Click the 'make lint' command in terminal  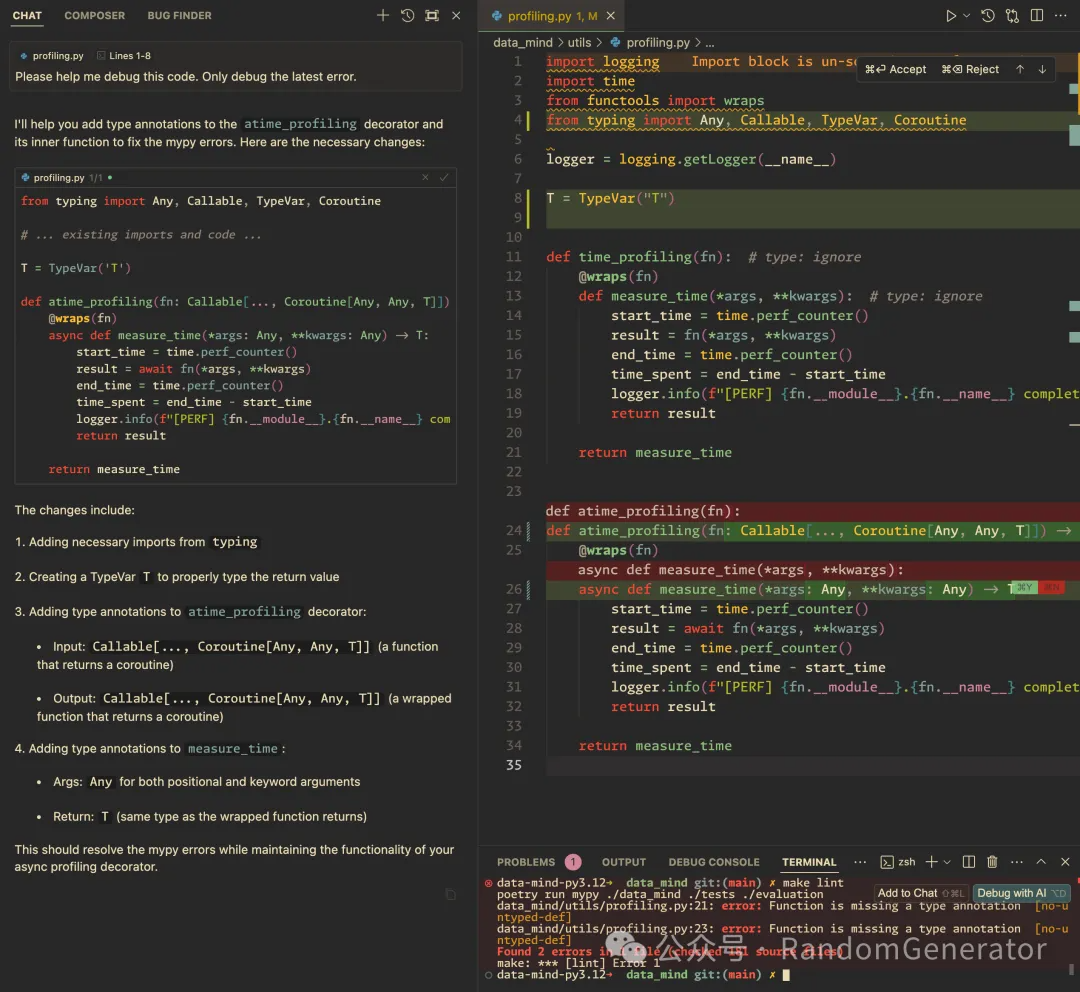[x=813, y=882]
